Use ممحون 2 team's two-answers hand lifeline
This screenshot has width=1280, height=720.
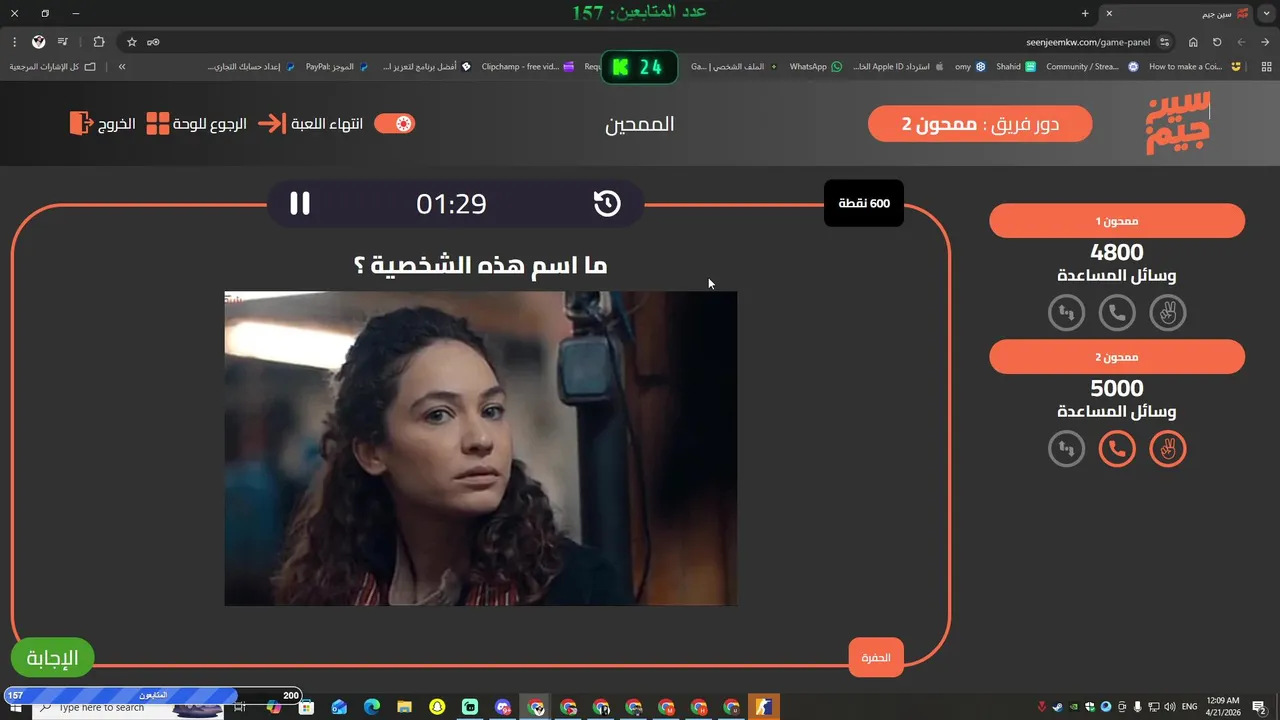click(1168, 448)
